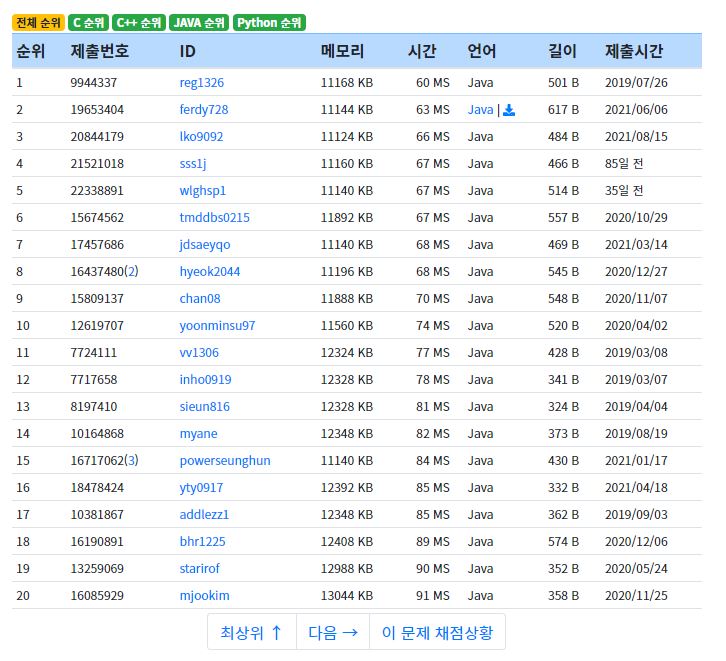Viewport: 726px width, 661px height.
Task: Open 이 문제 채점상황 status page
Action: (x=438, y=632)
